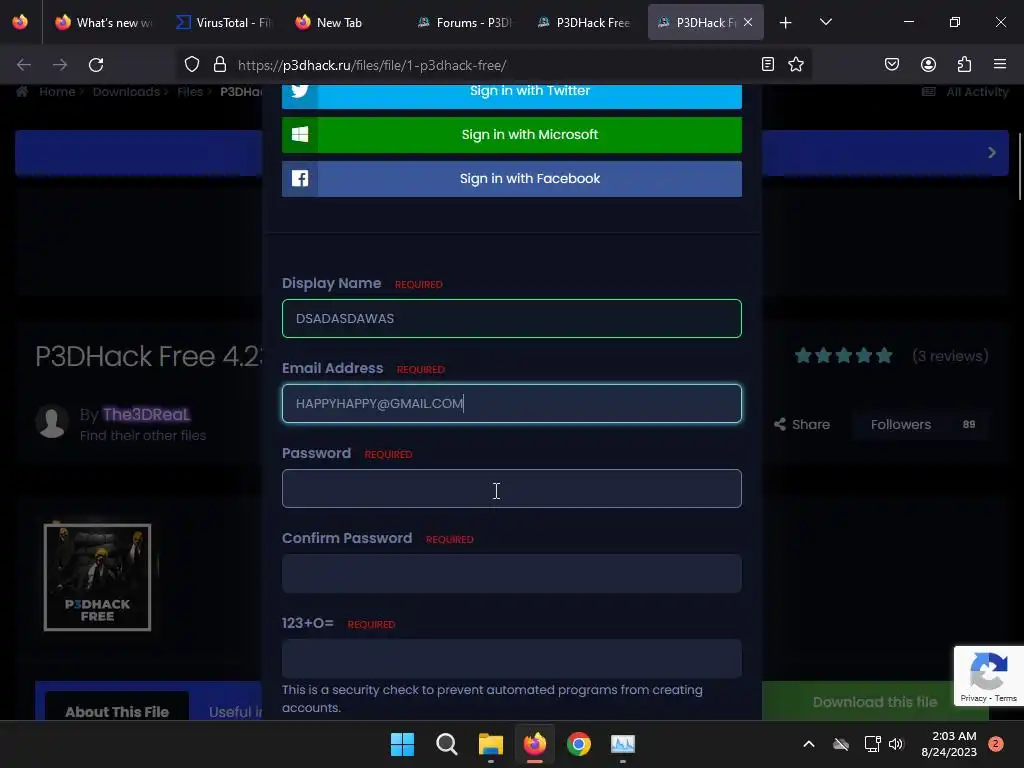Image resolution: width=1024 pixels, height=768 pixels.
Task: Open Windows Start menu
Action: pos(402,744)
